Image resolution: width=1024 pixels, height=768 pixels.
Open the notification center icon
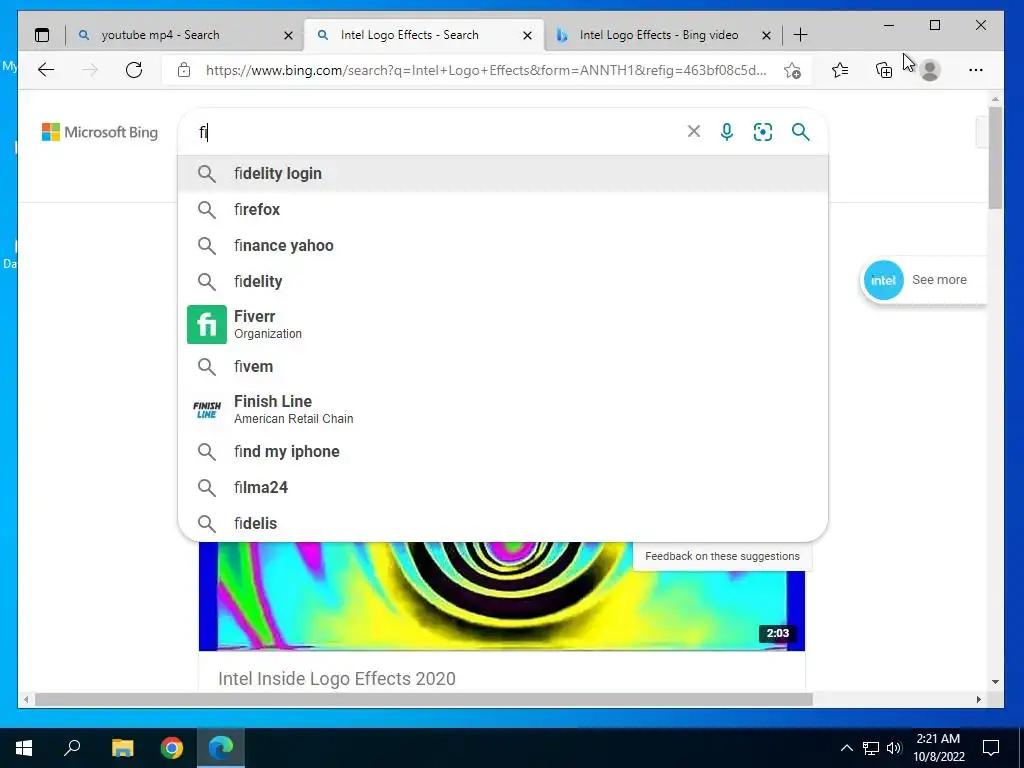991,748
